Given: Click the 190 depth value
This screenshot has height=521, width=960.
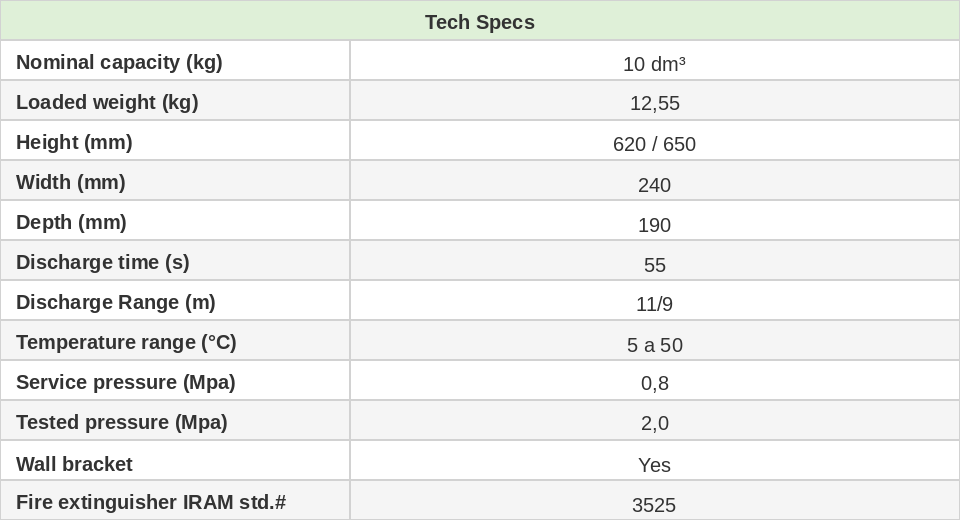Looking at the screenshot, I should click(654, 225).
